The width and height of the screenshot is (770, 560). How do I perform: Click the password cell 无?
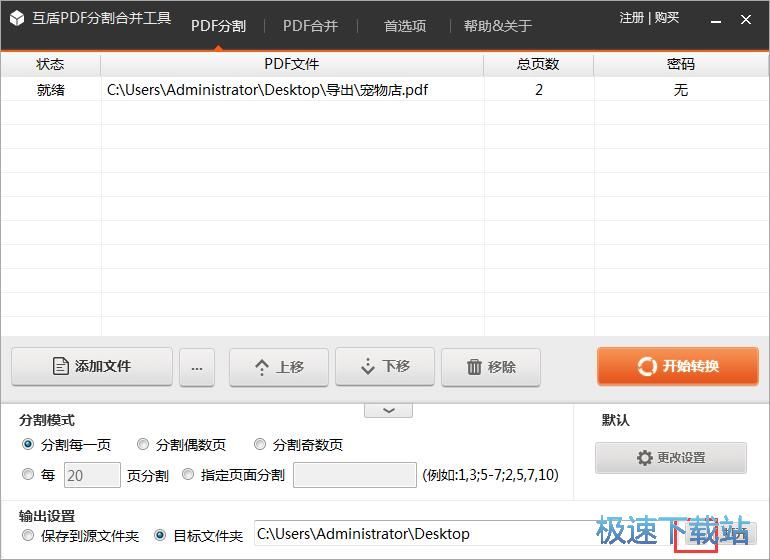coord(681,90)
